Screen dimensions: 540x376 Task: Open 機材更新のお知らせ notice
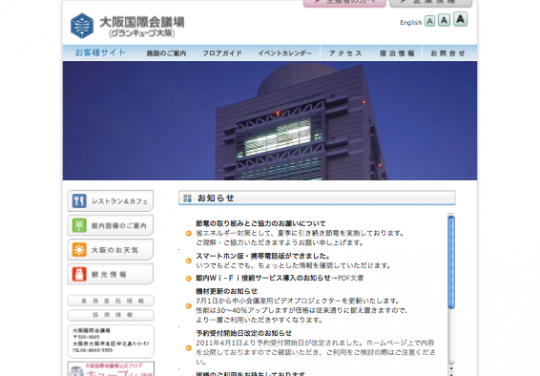[x=226, y=291]
